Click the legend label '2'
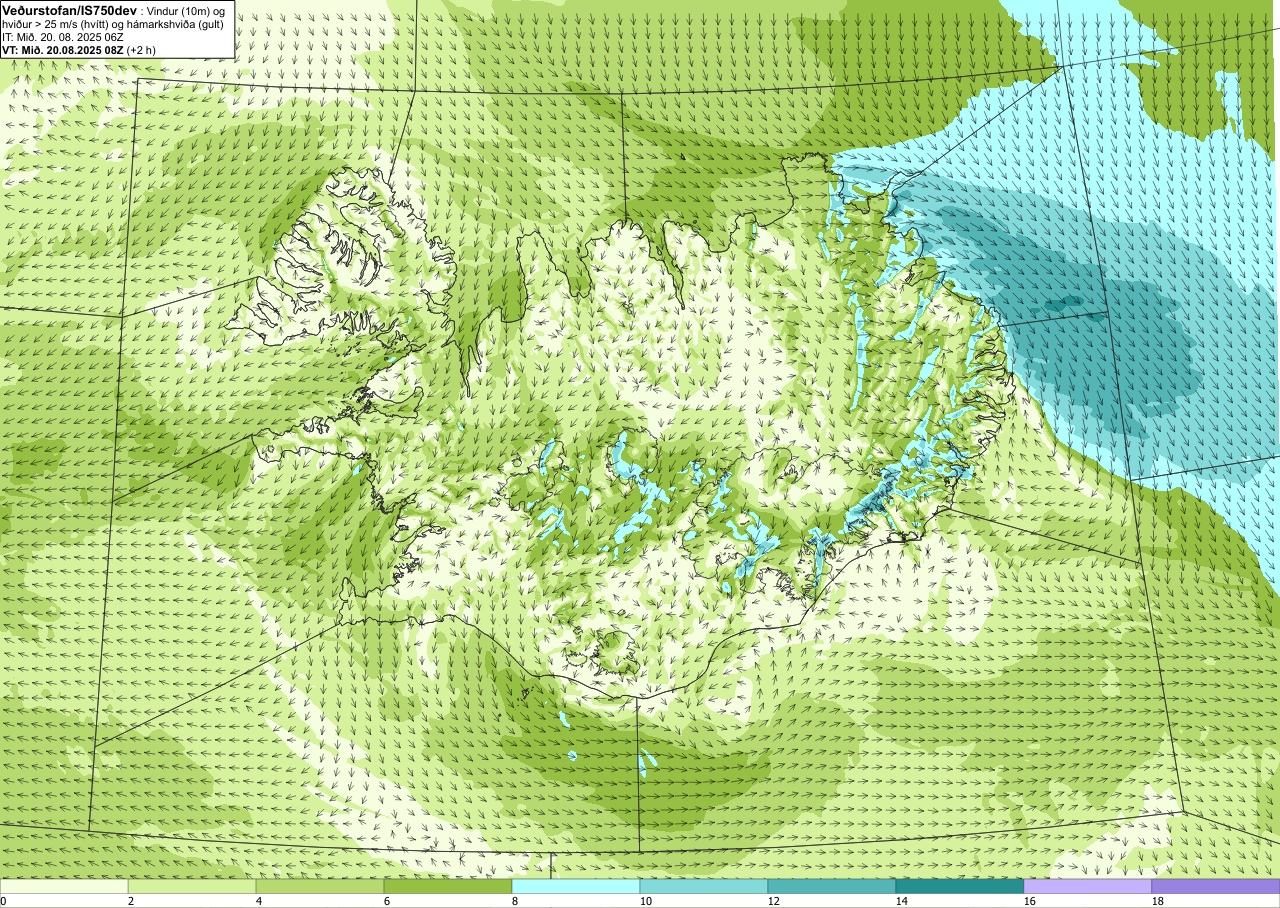Screen dimensions: 1280x908 click(131, 901)
